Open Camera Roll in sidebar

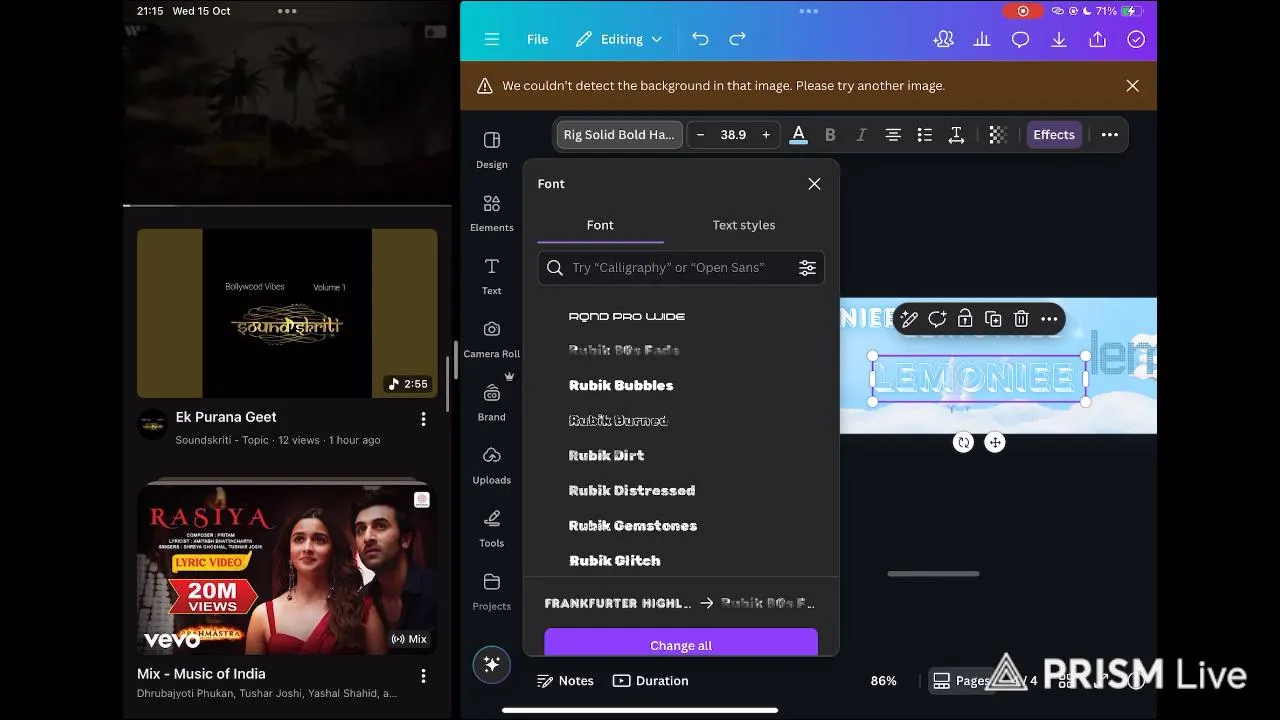(x=491, y=339)
